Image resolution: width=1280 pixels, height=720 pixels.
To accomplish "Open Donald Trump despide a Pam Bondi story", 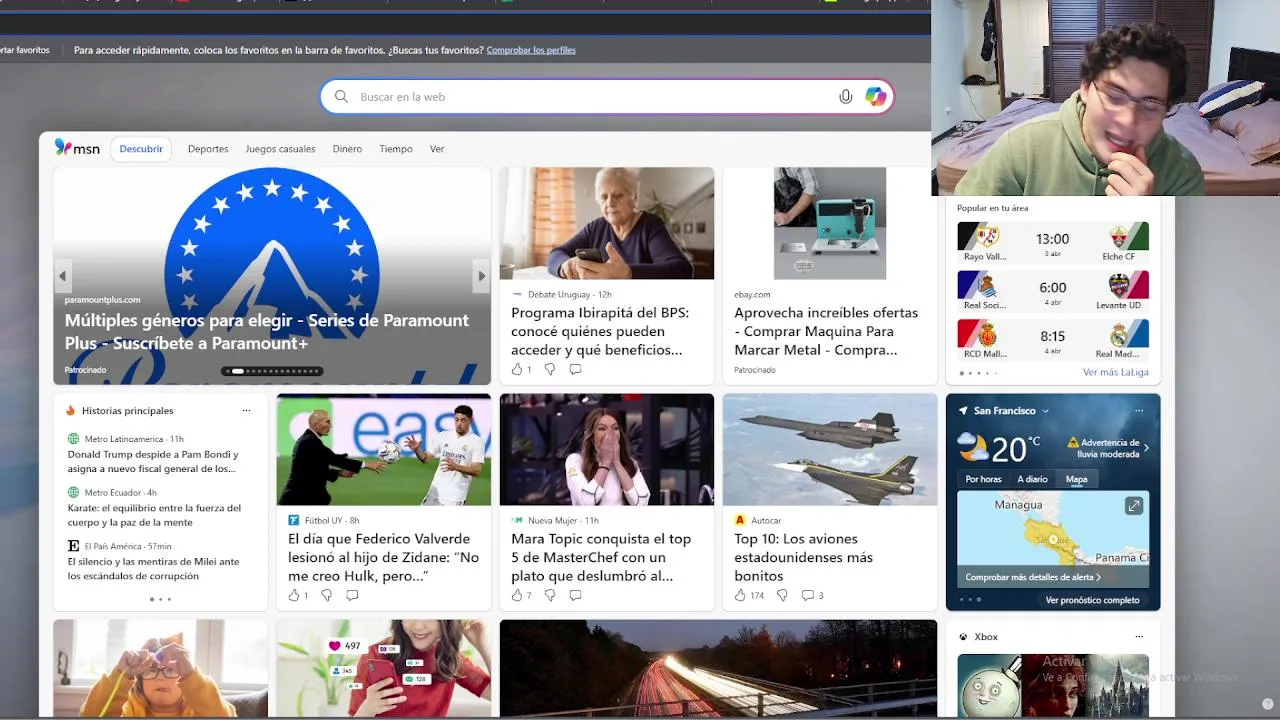I will (153, 461).
